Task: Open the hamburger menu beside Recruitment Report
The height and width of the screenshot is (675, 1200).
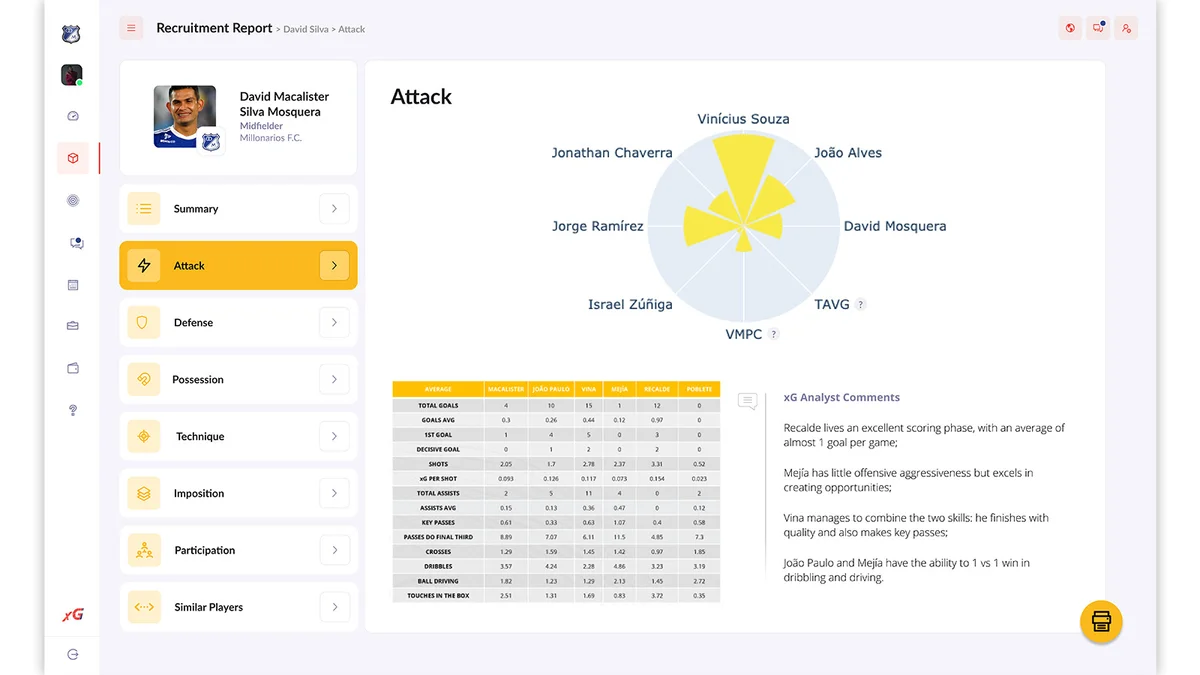Action: pyautogui.click(x=131, y=27)
